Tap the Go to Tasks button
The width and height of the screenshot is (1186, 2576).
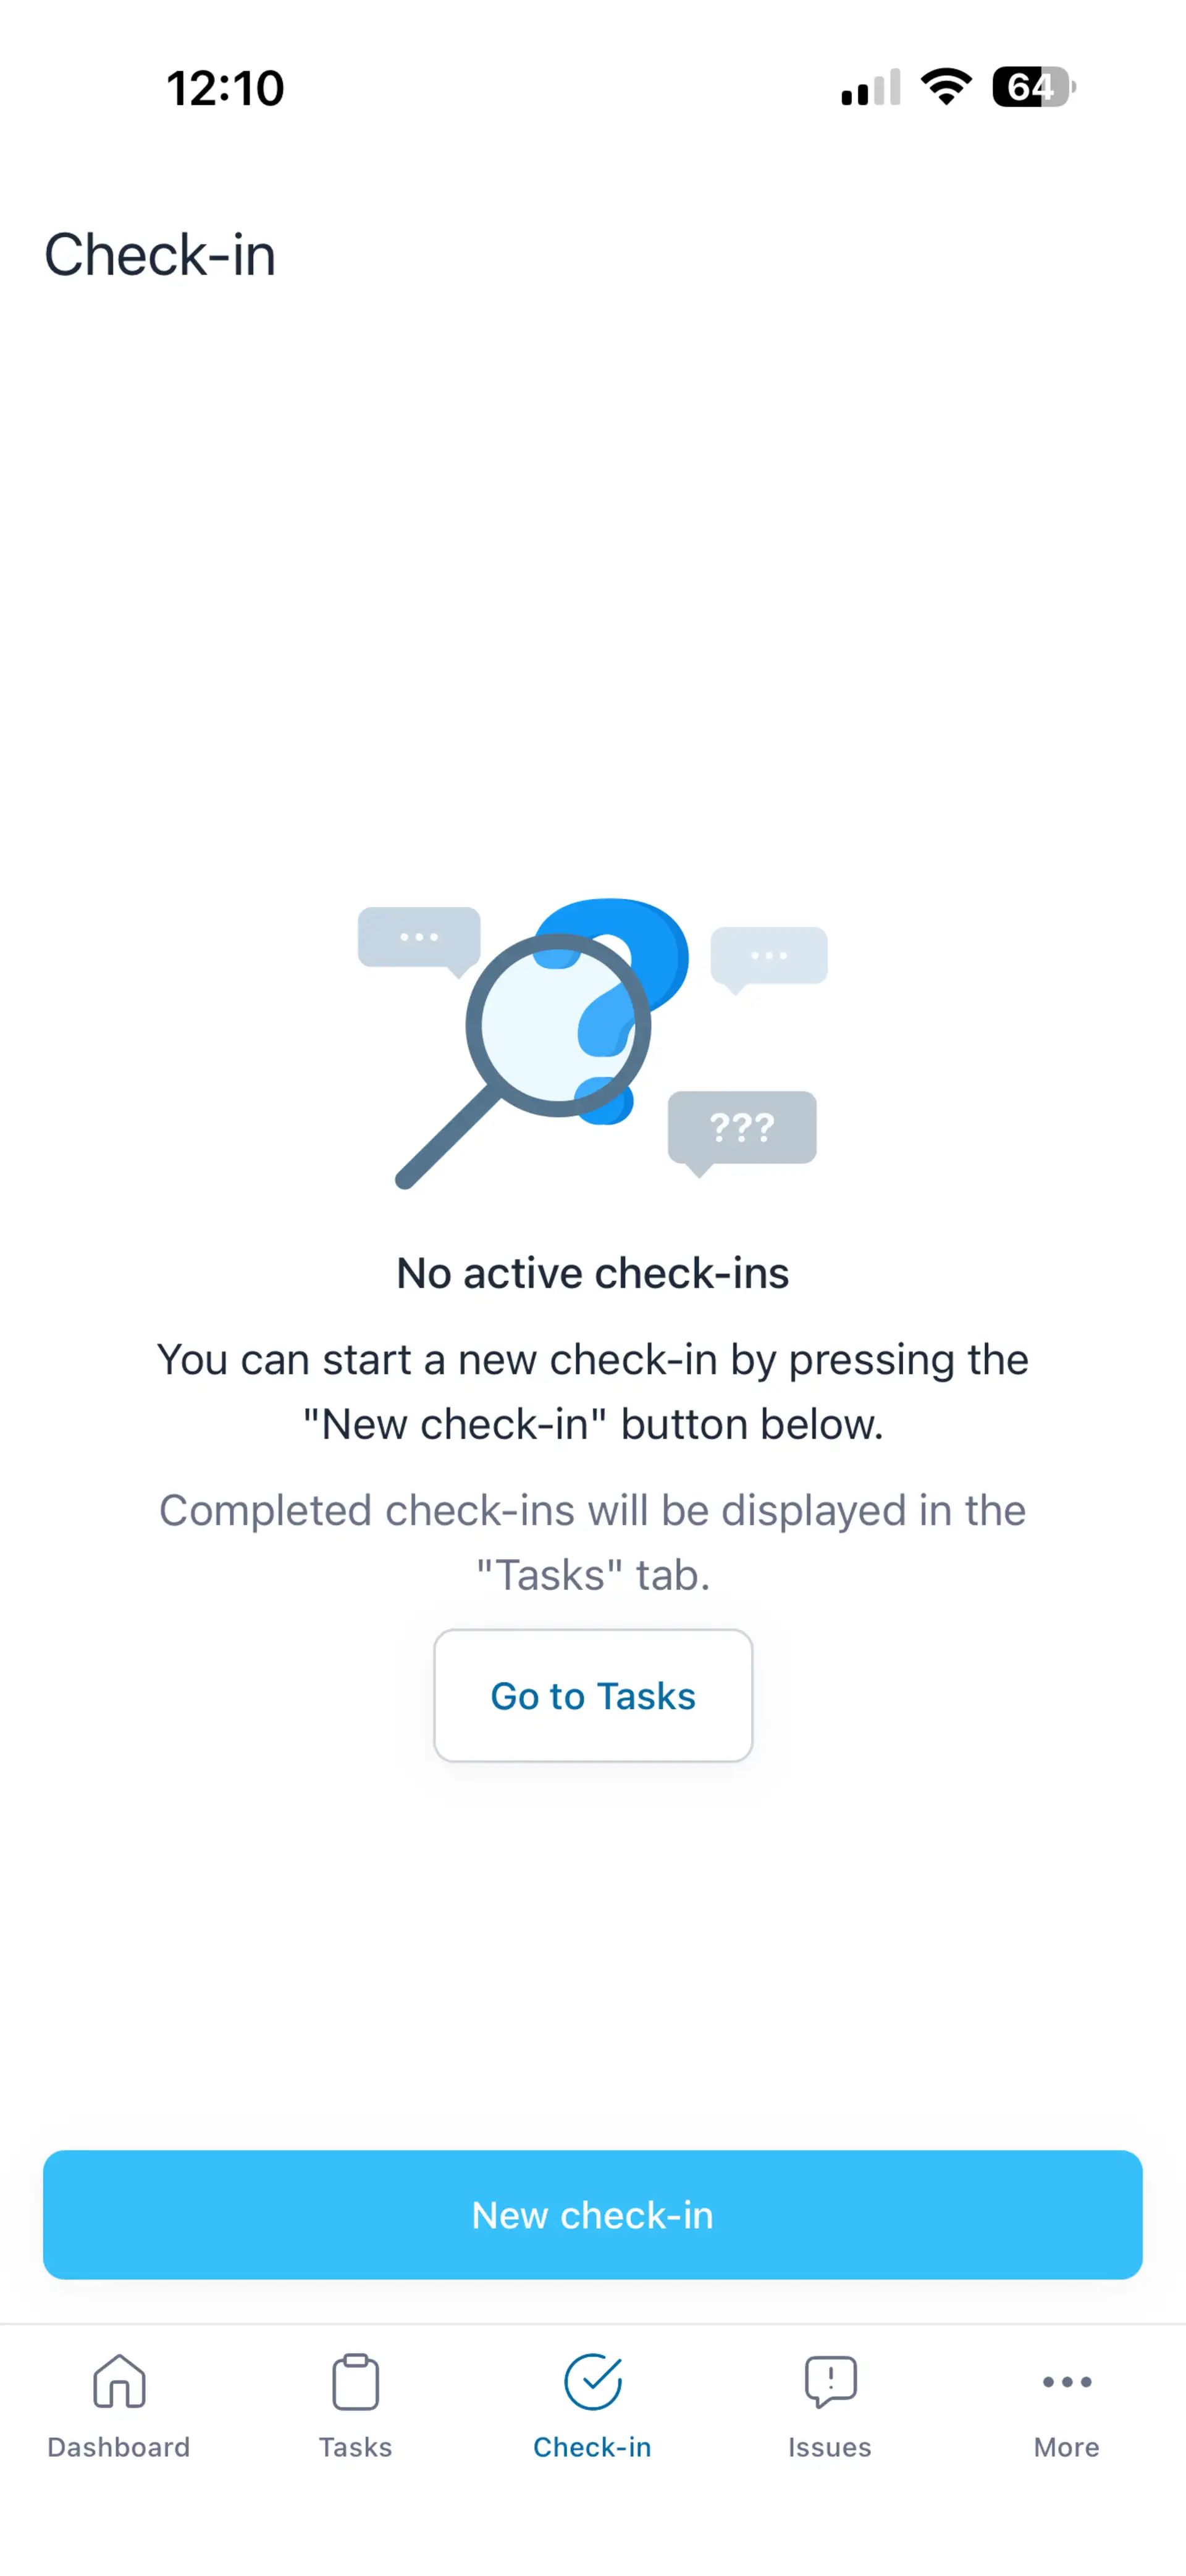(x=592, y=1696)
